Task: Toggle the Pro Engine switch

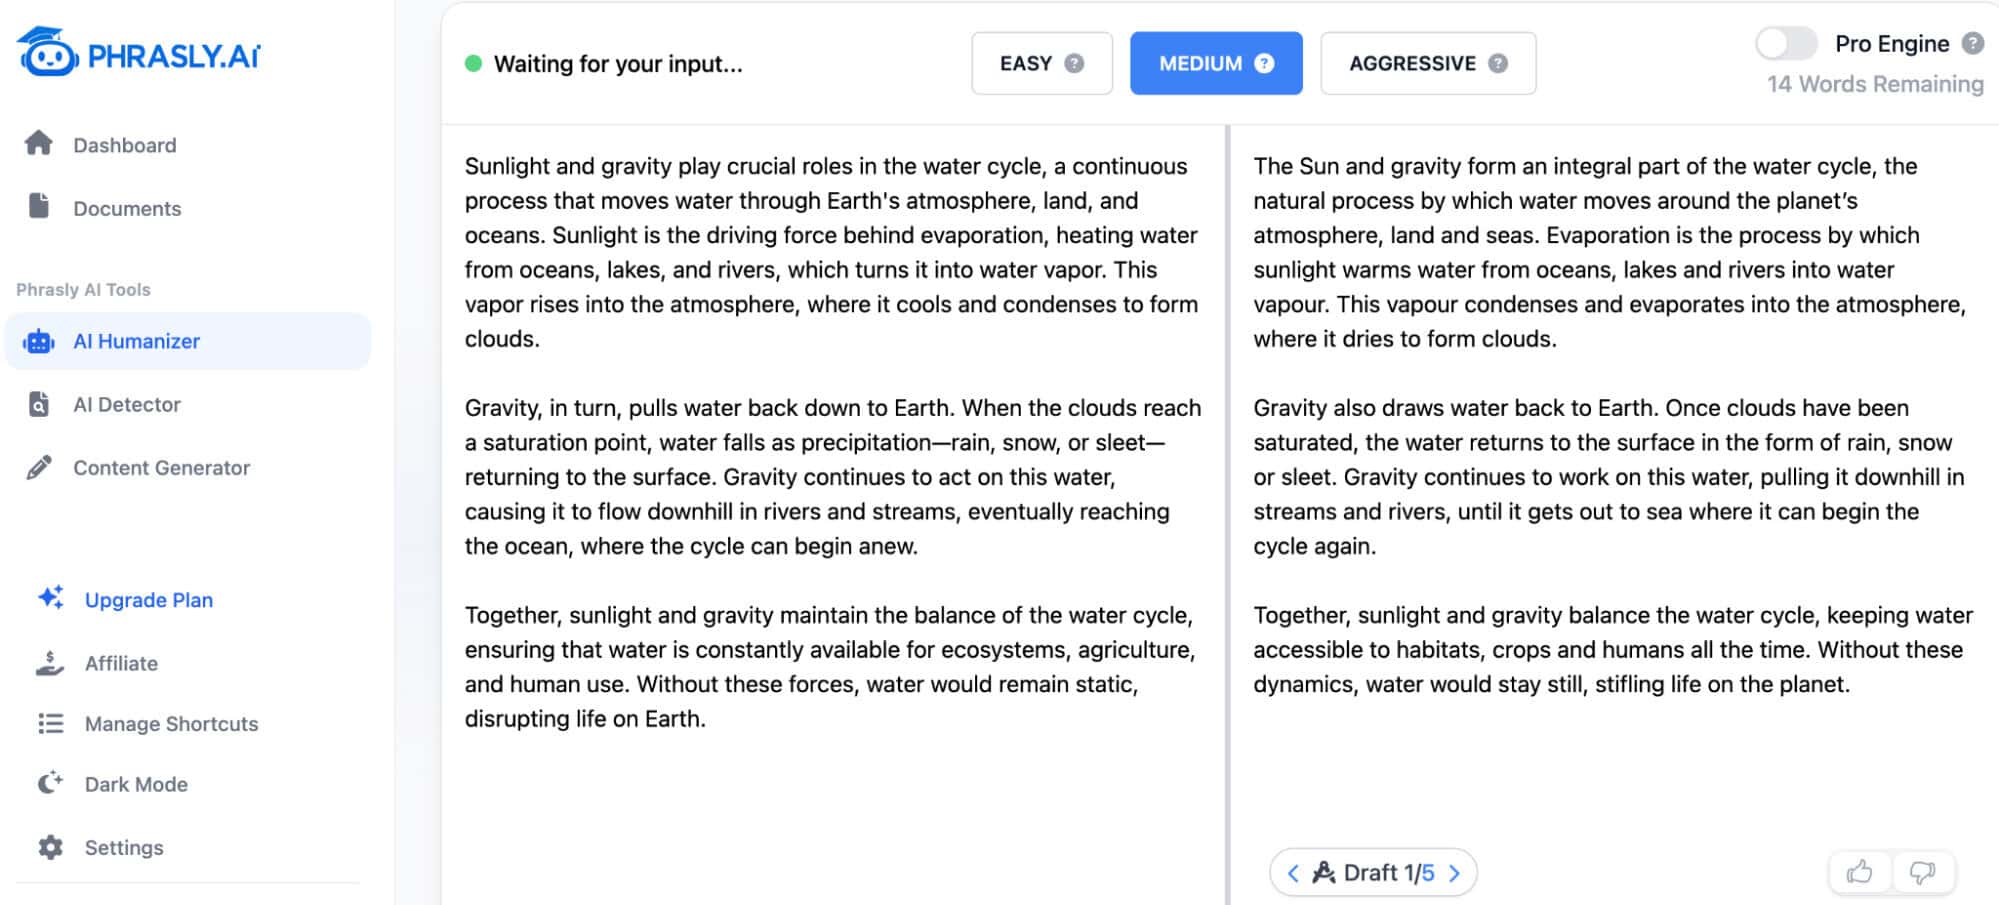Action: [1786, 44]
